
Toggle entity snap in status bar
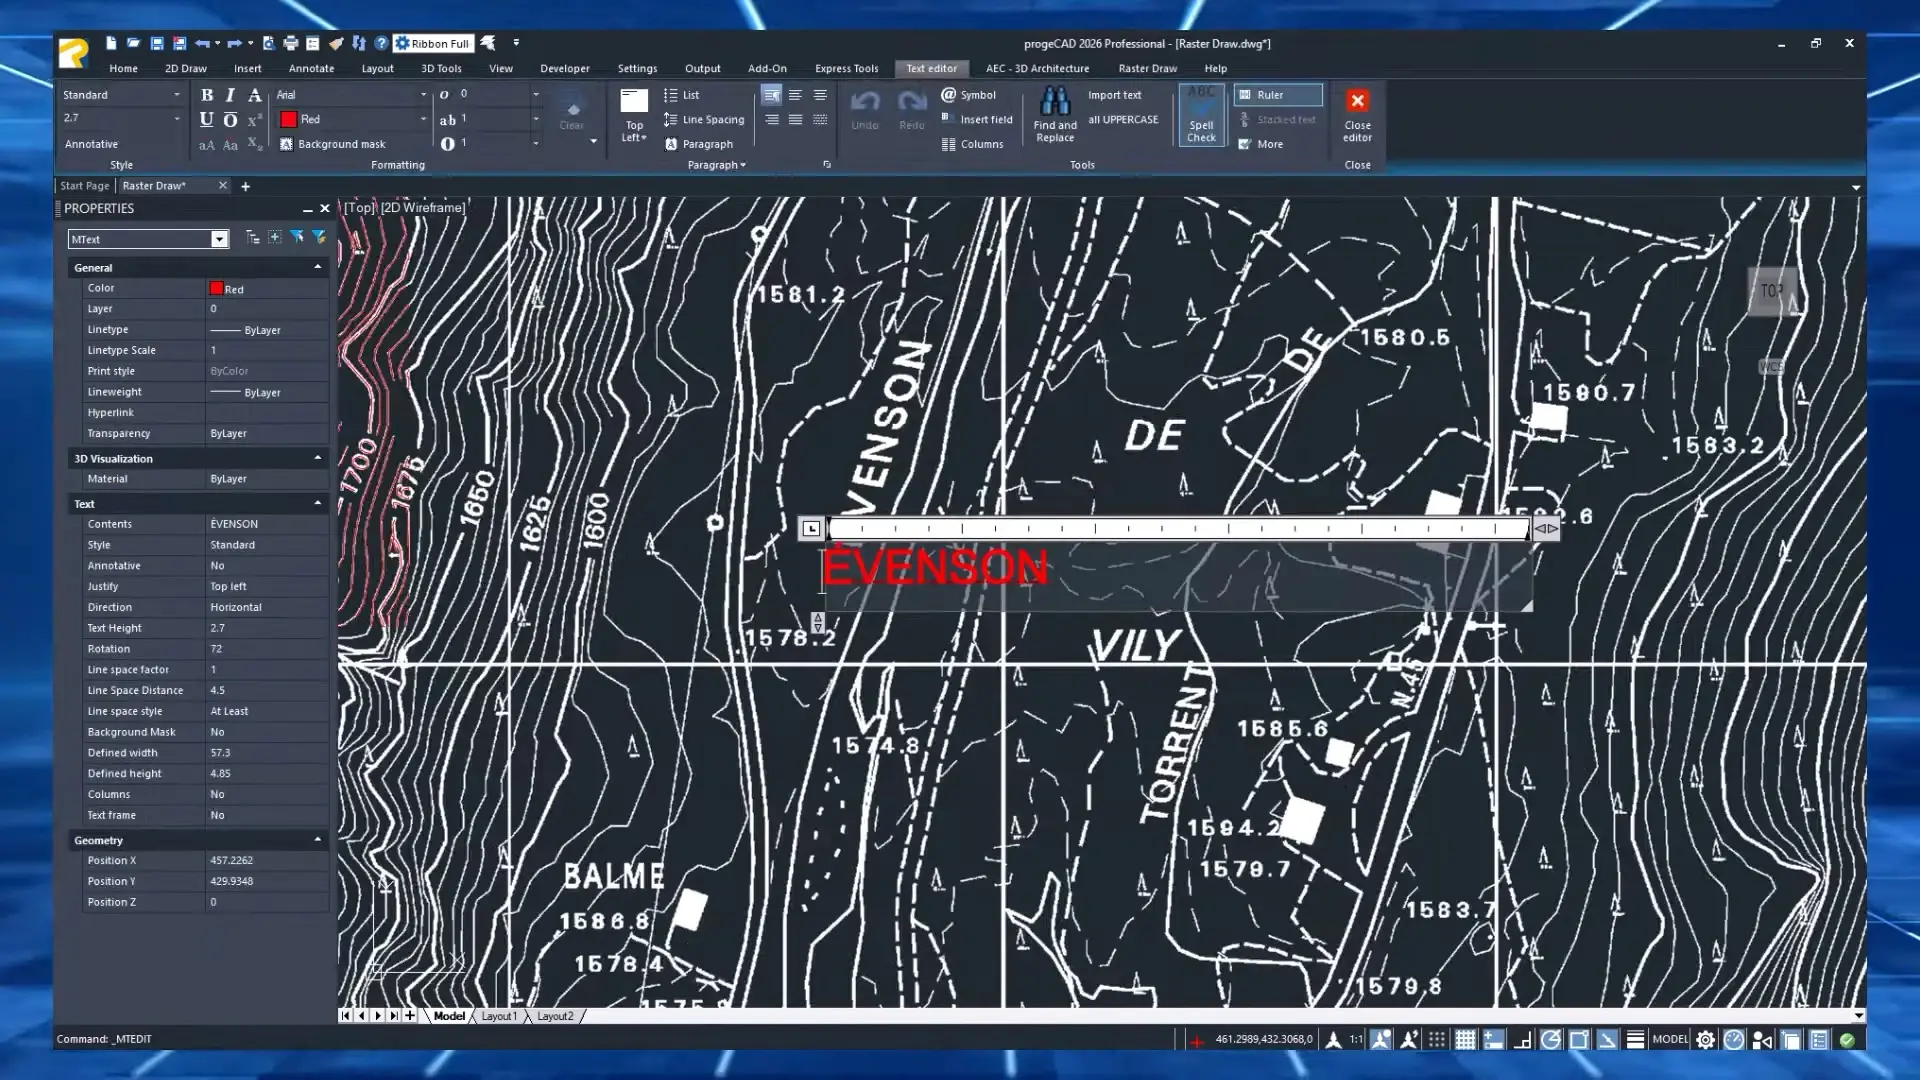click(1579, 1040)
